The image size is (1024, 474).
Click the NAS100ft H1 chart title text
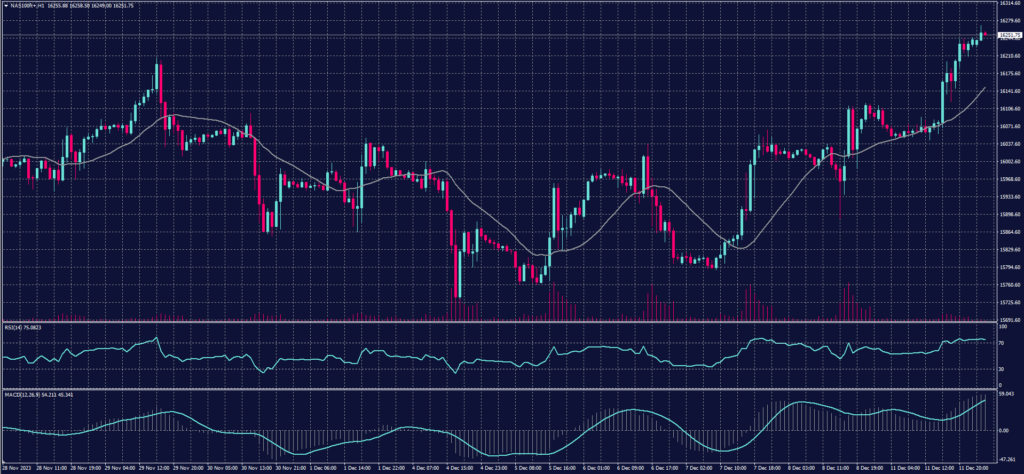click(x=28, y=4)
